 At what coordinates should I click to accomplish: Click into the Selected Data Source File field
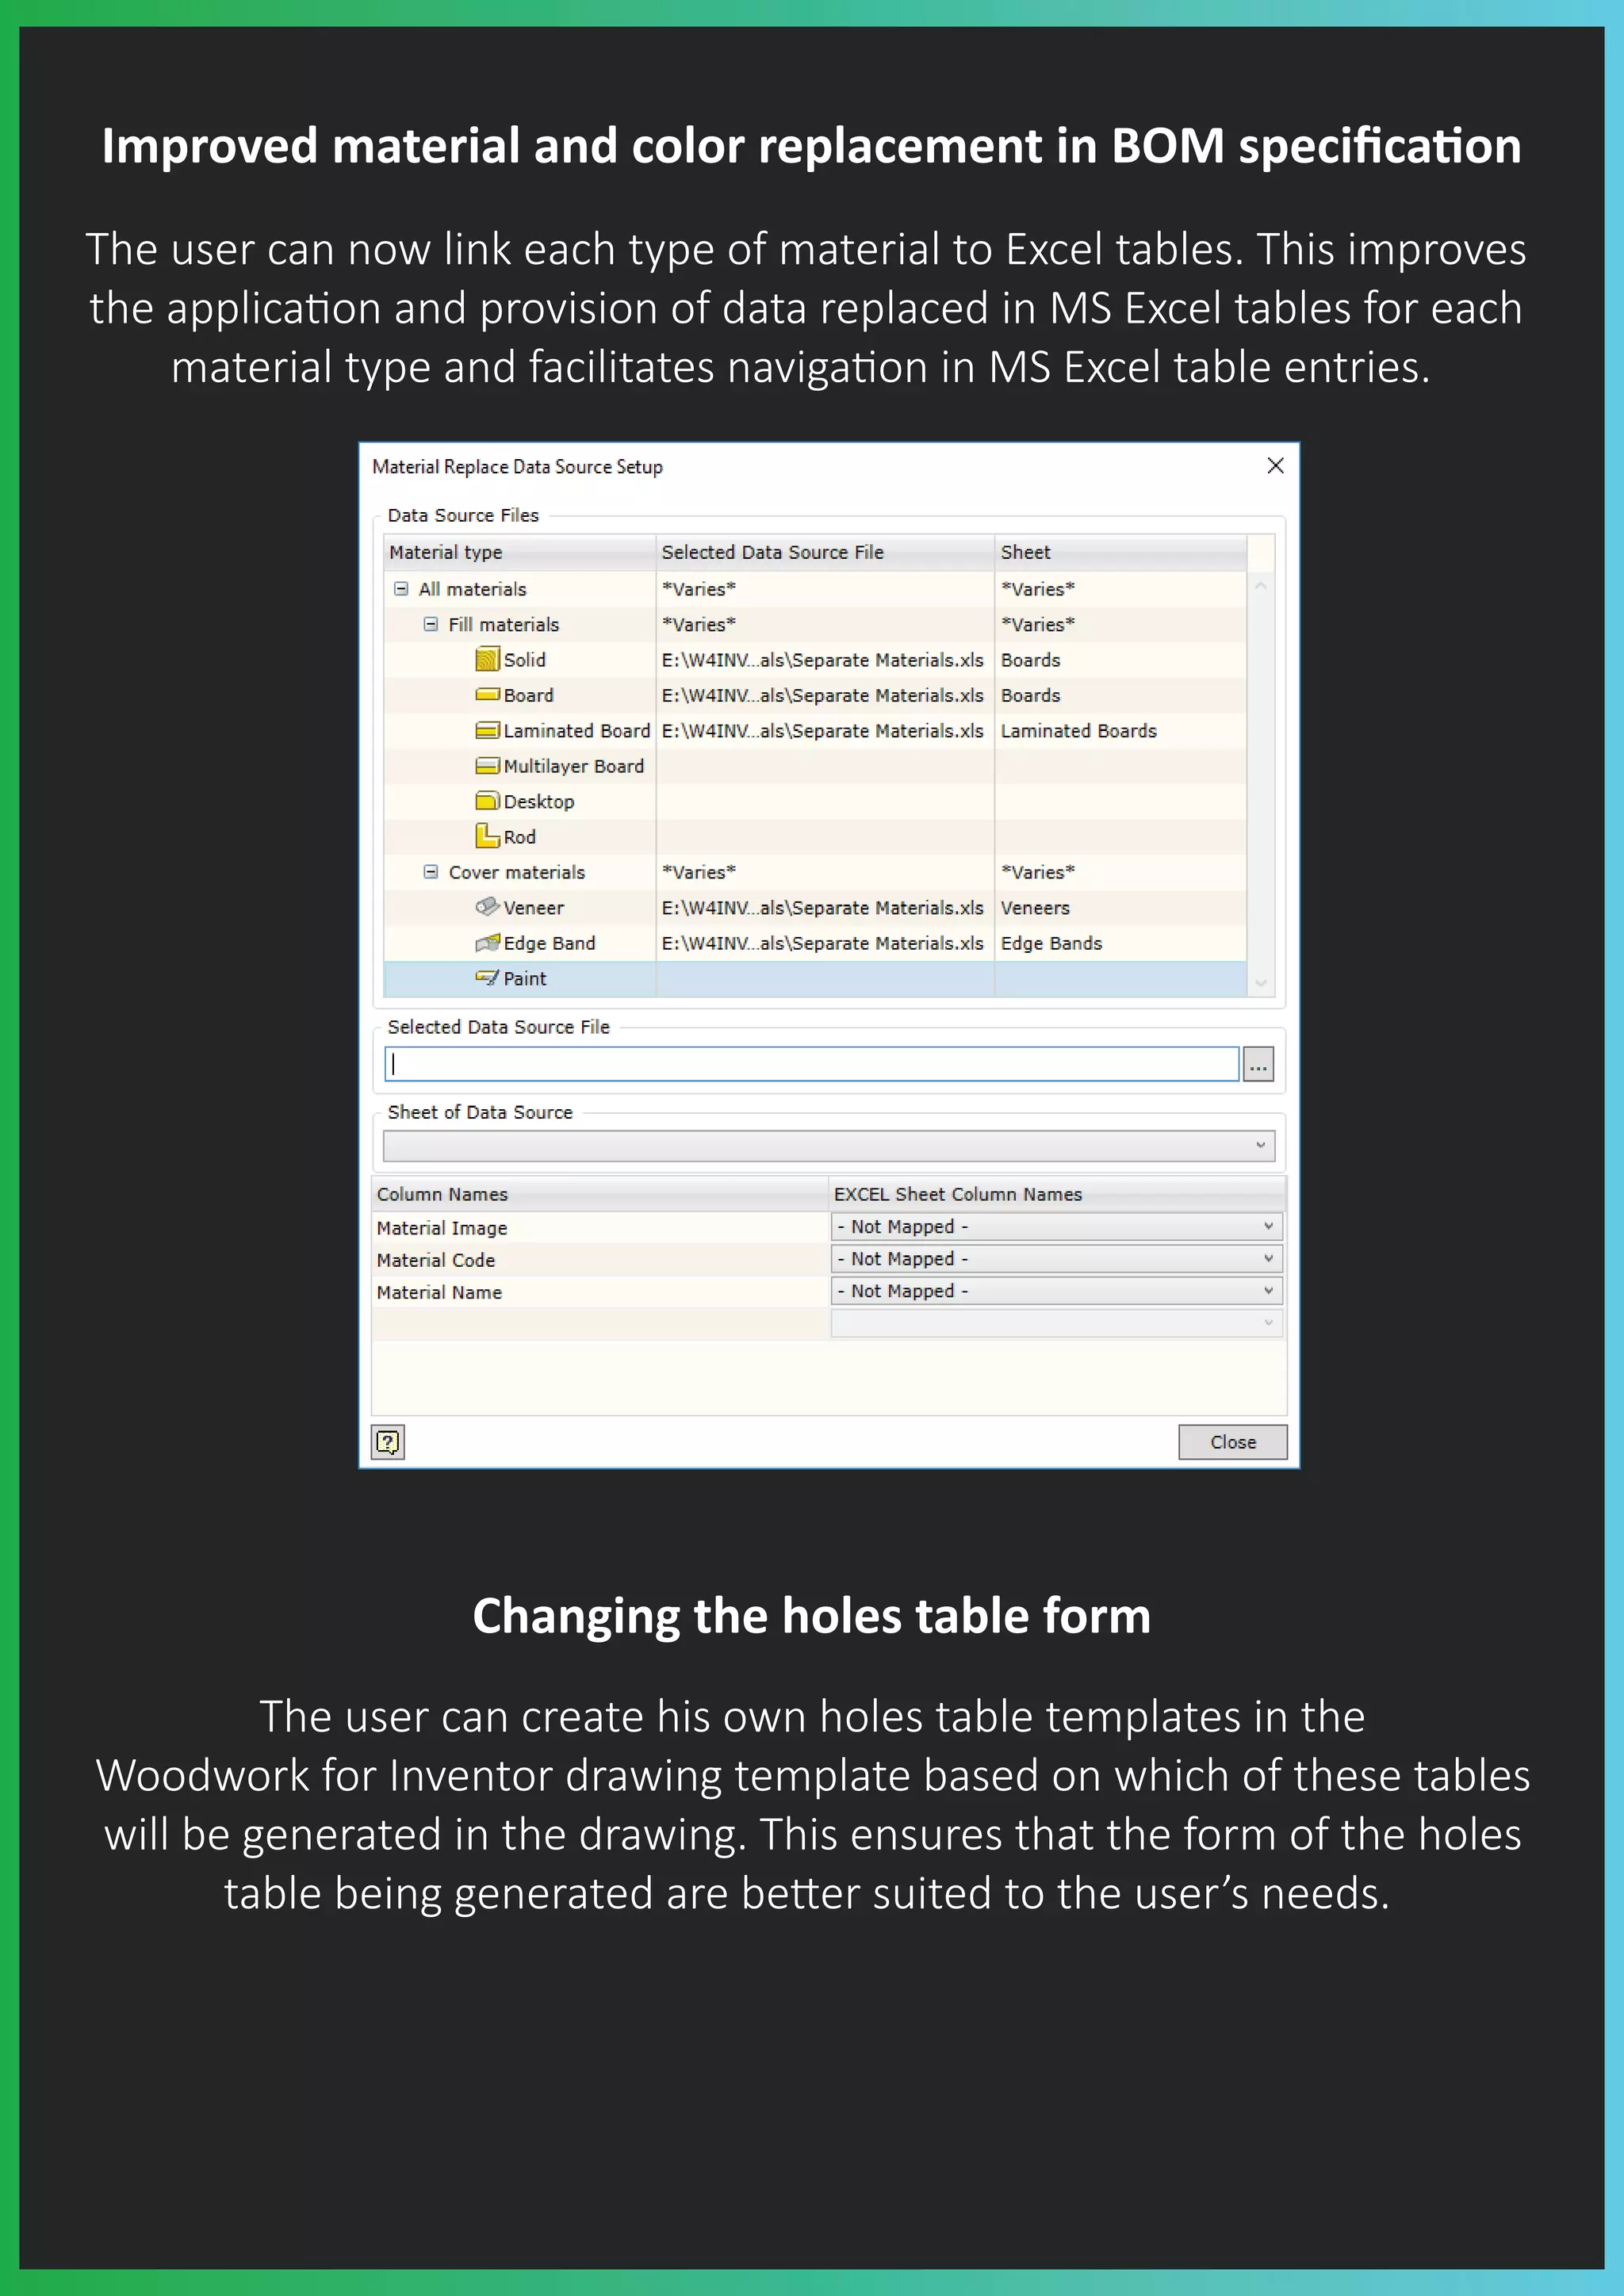pos(812,1064)
